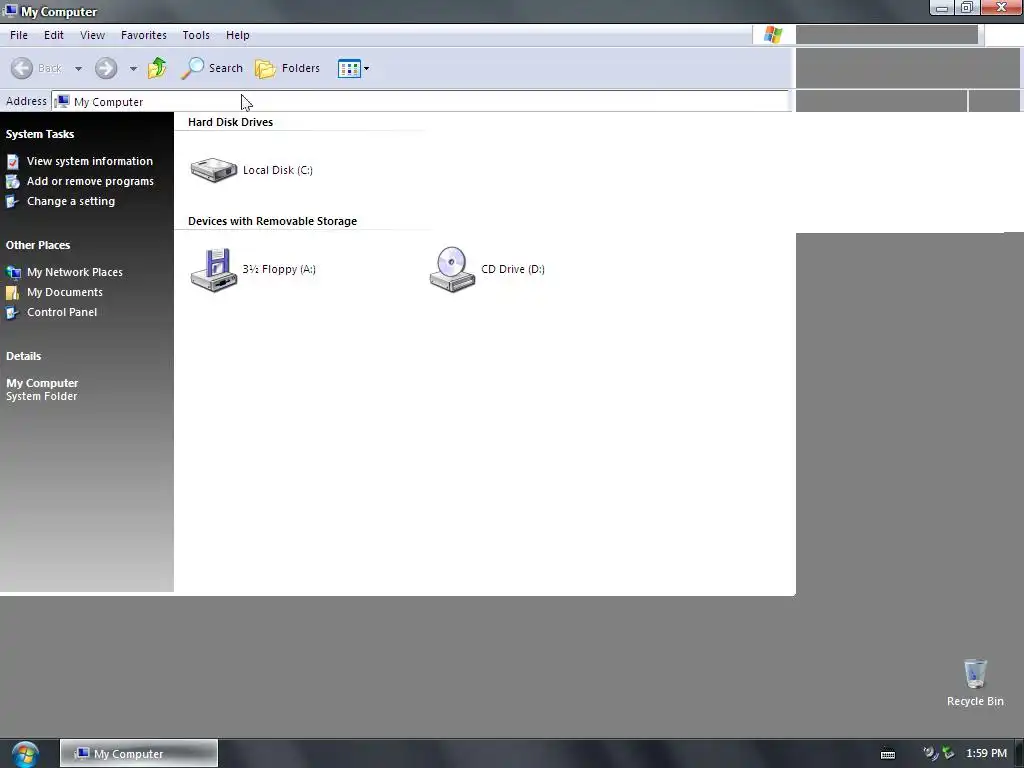Open My Documents link
Viewport: 1024px width, 768px height.
coord(65,292)
